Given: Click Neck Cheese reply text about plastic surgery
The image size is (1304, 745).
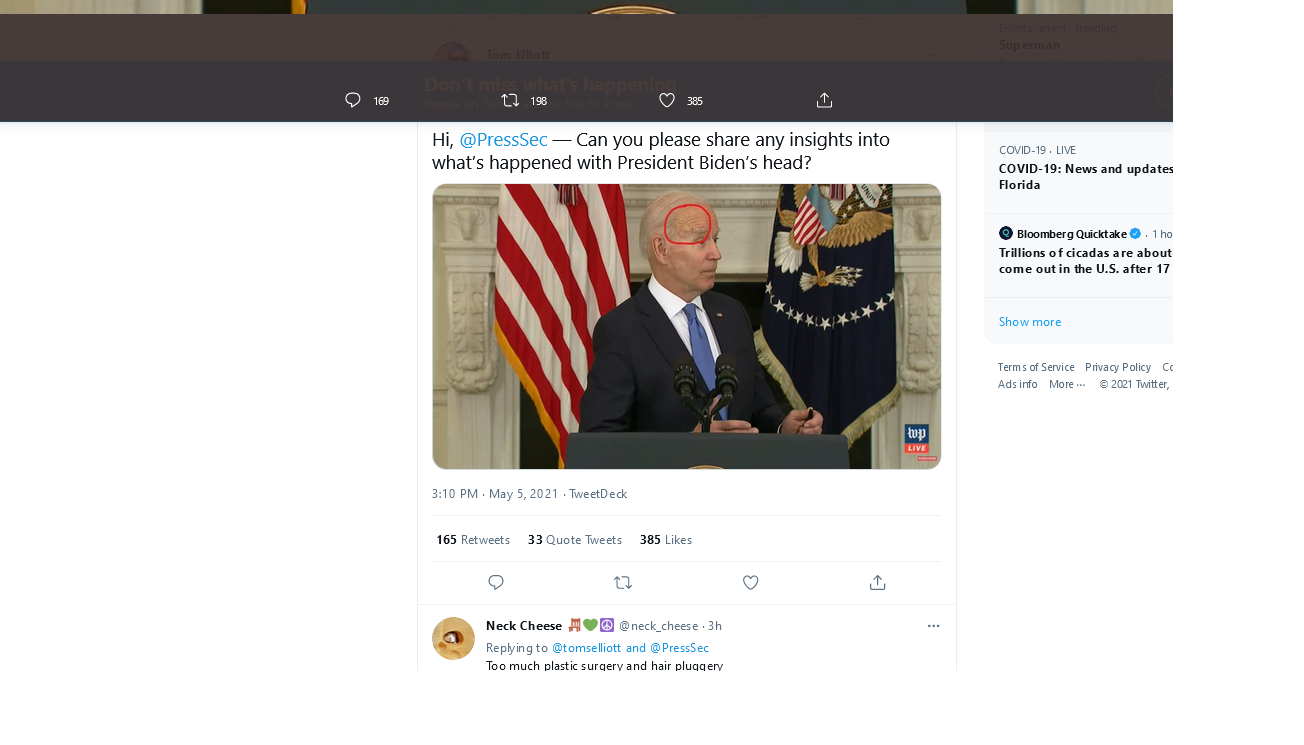Looking at the screenshot, I should pos(604,665).
